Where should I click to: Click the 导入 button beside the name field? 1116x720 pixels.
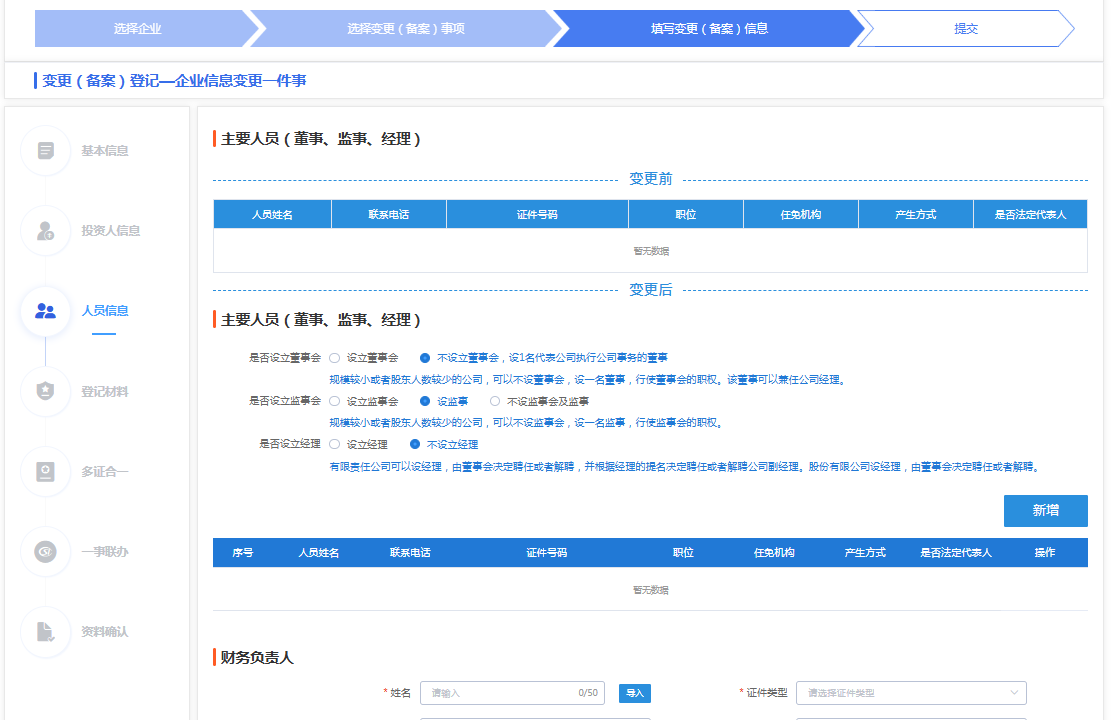634,693
